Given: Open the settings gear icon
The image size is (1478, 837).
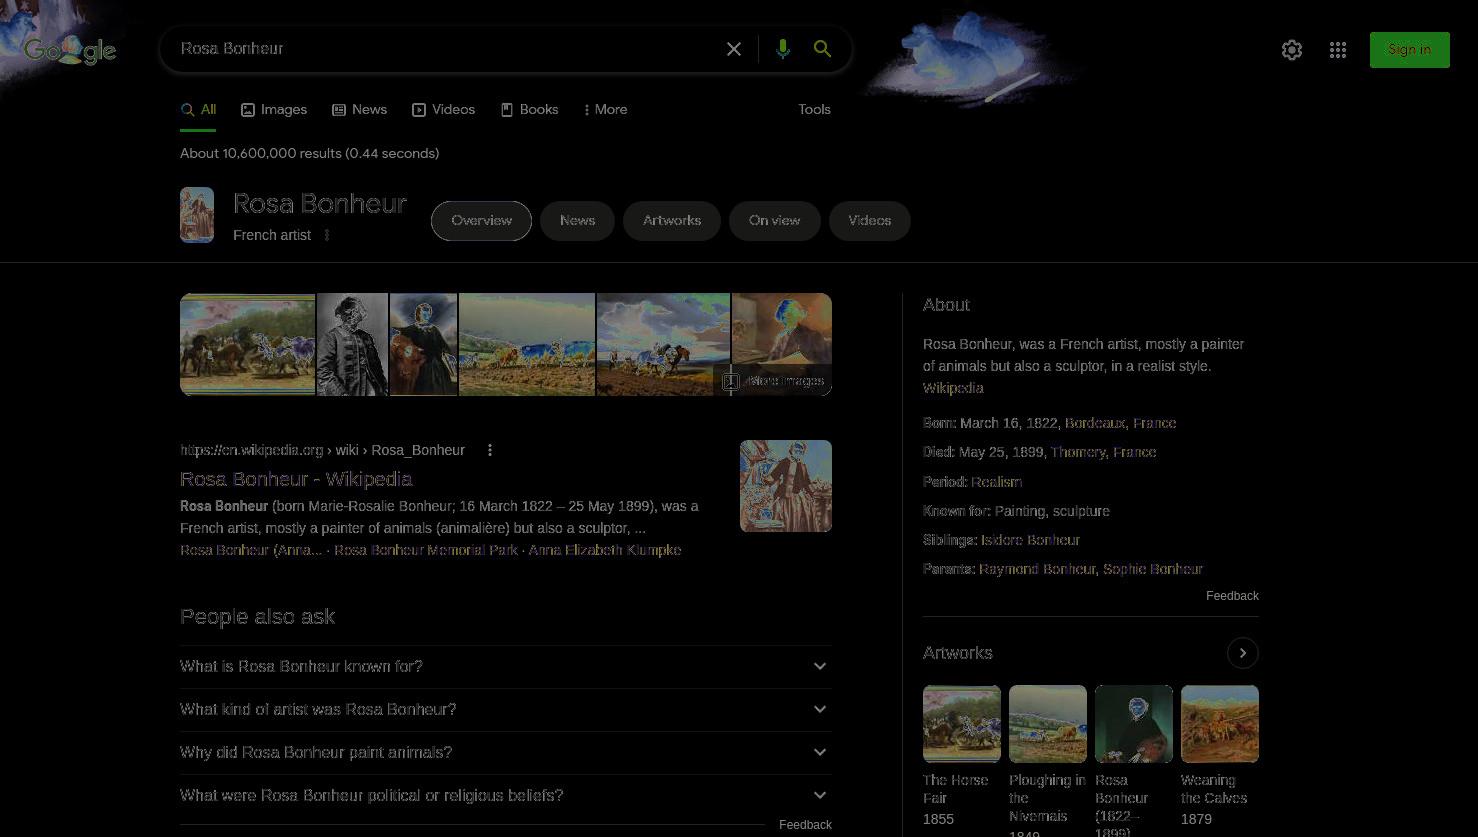Looking at the screenshot, I should pyautogui.click(x=1292, y=50).
